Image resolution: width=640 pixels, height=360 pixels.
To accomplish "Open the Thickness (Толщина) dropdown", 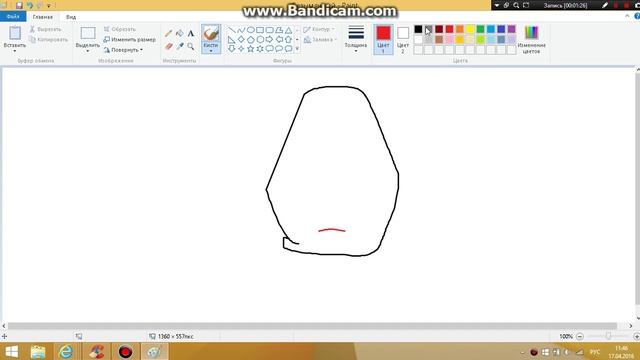I will coord(356,39).
